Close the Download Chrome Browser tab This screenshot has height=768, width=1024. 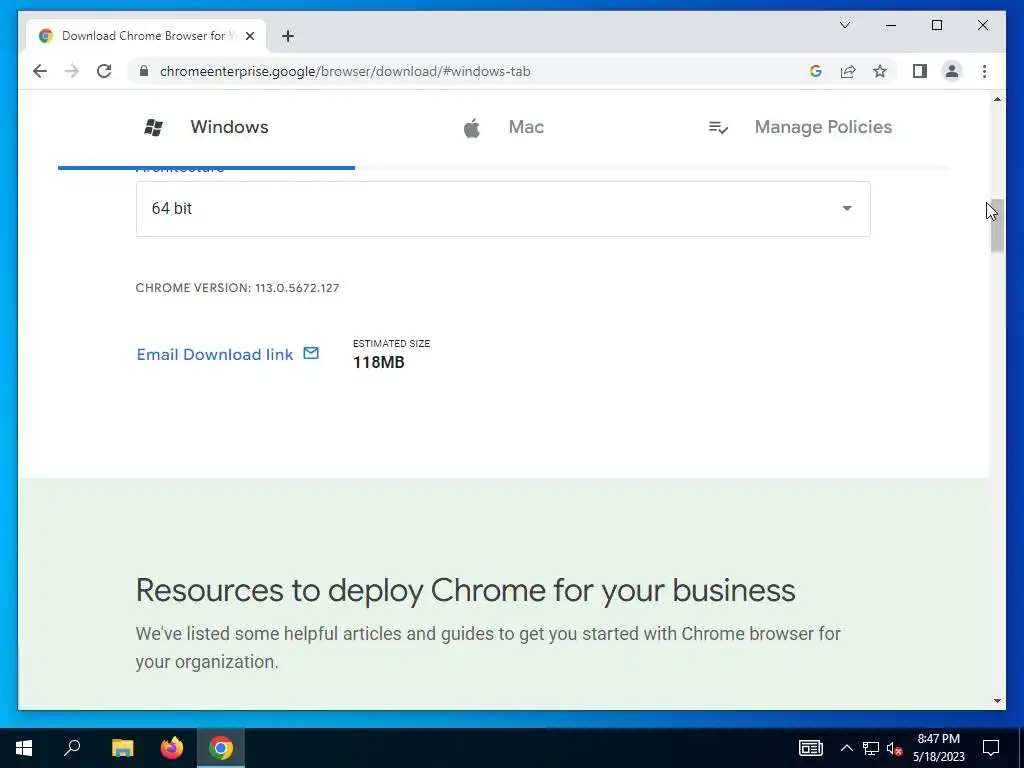point(249,36)
